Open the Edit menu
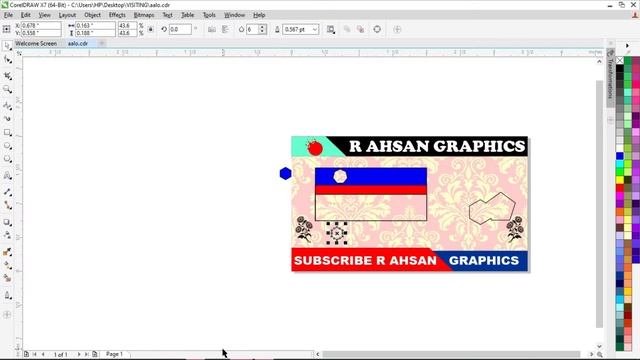The image size is (640, 360). tap(26, 15)
